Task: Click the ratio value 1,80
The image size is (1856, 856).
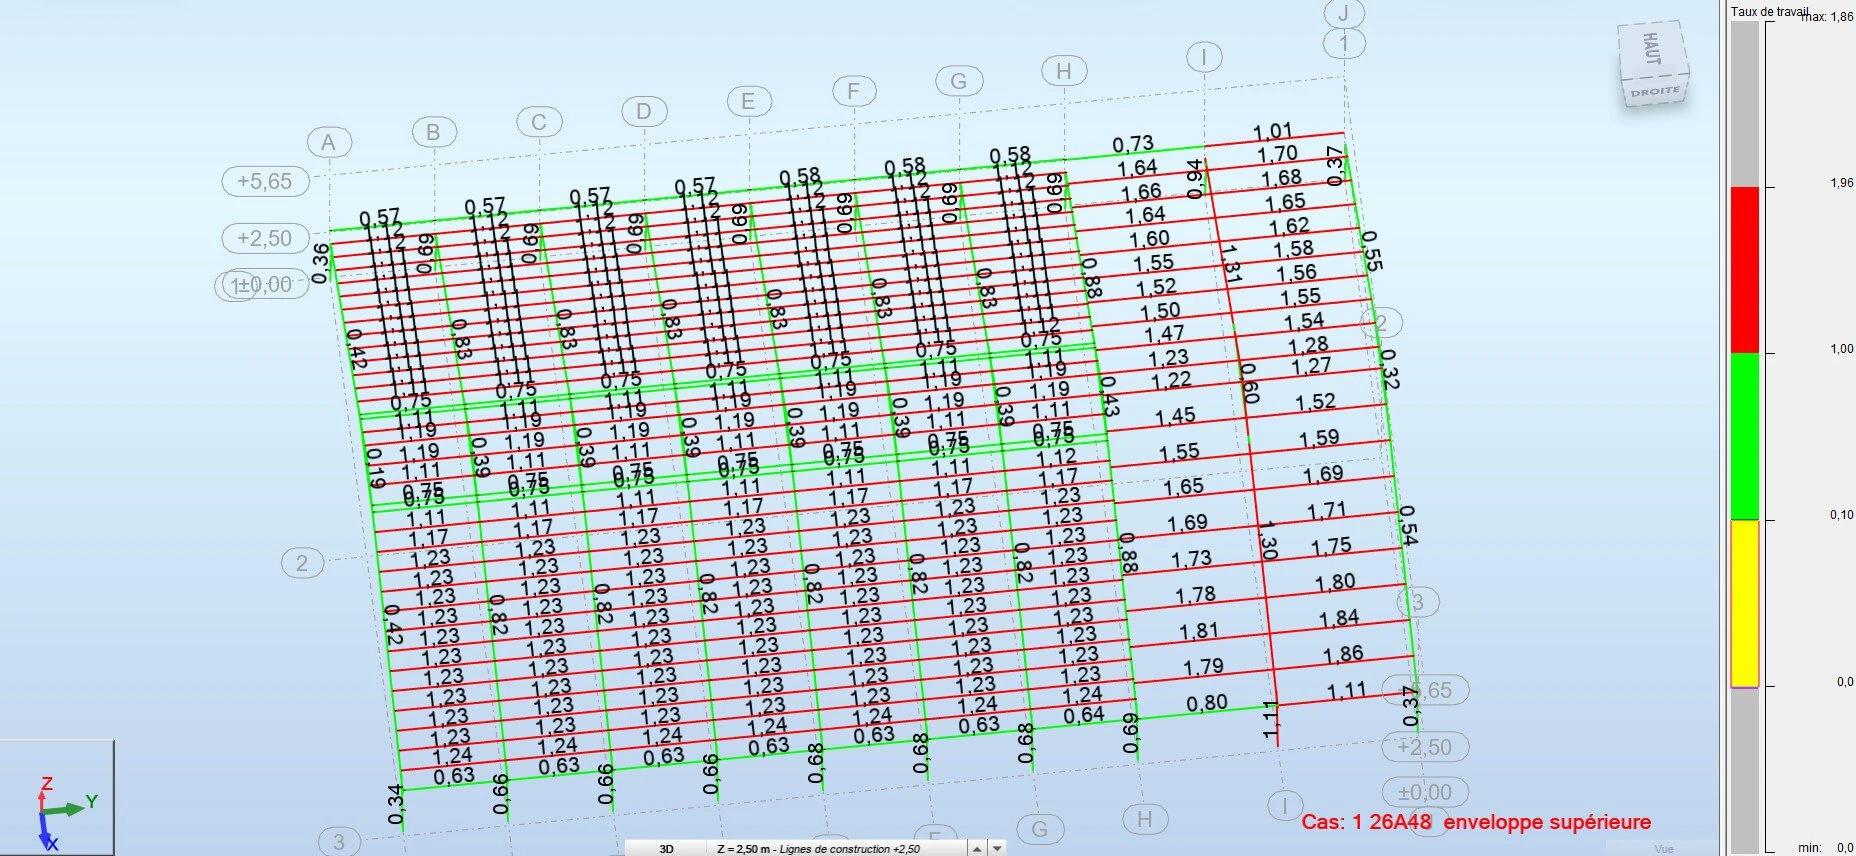Action: (x=1335, y=583)
